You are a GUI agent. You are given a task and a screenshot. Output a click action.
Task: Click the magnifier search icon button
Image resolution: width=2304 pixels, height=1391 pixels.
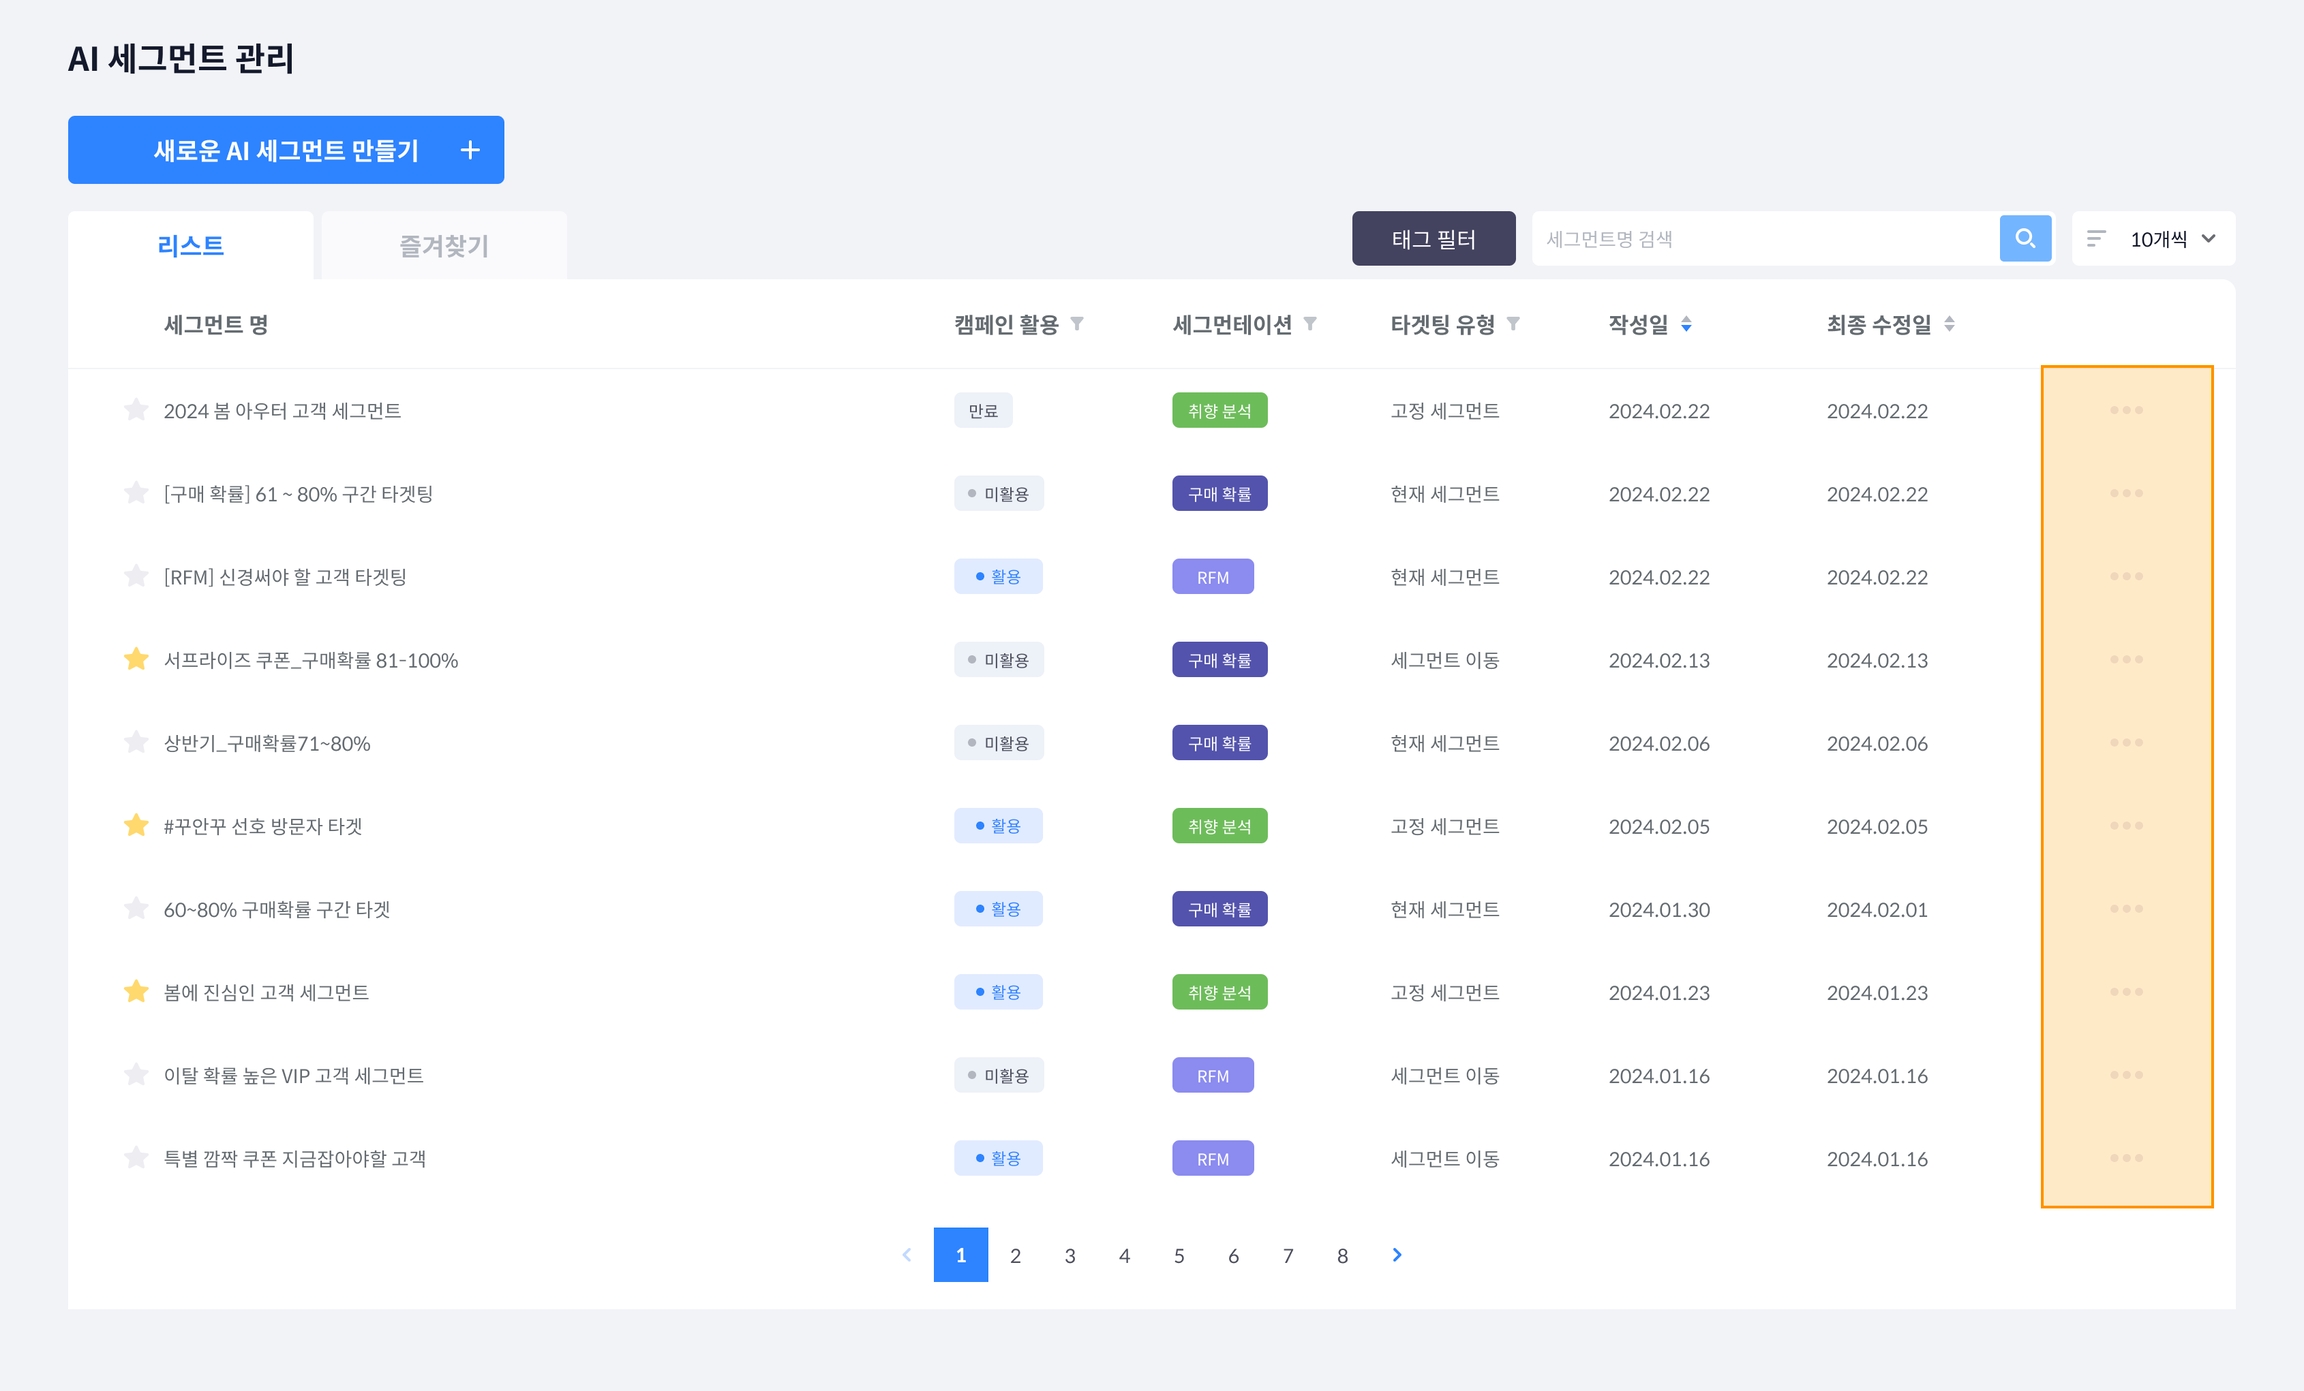pyautogui.click(x=2025, y=238)
